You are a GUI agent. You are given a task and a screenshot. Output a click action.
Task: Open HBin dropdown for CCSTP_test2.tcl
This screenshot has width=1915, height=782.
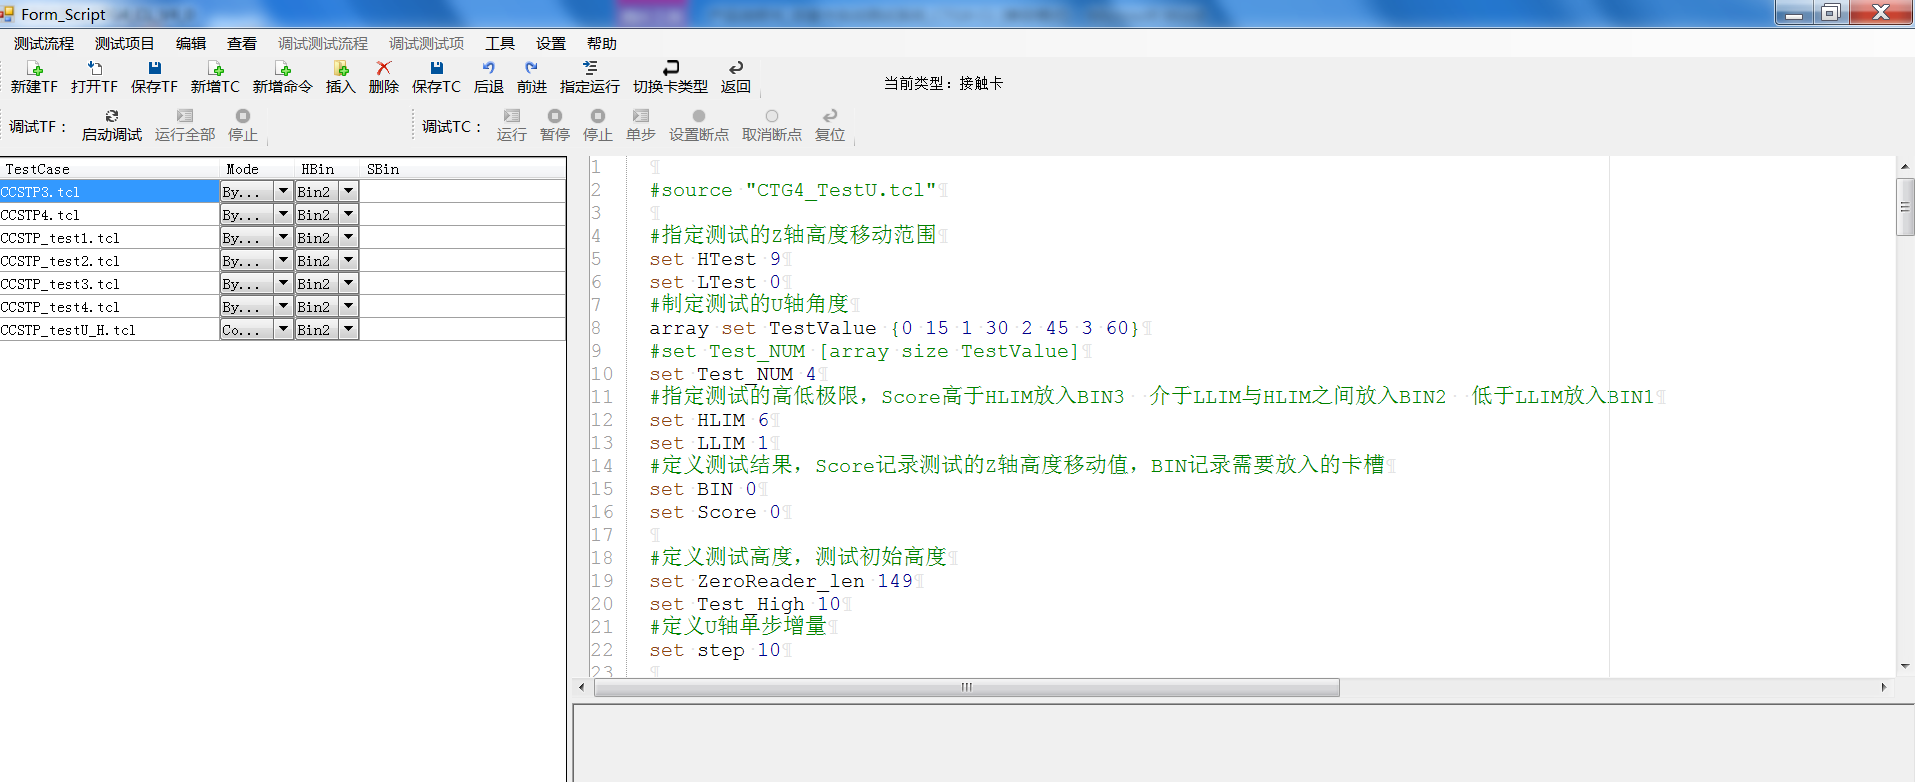click(x=348, y=260)
